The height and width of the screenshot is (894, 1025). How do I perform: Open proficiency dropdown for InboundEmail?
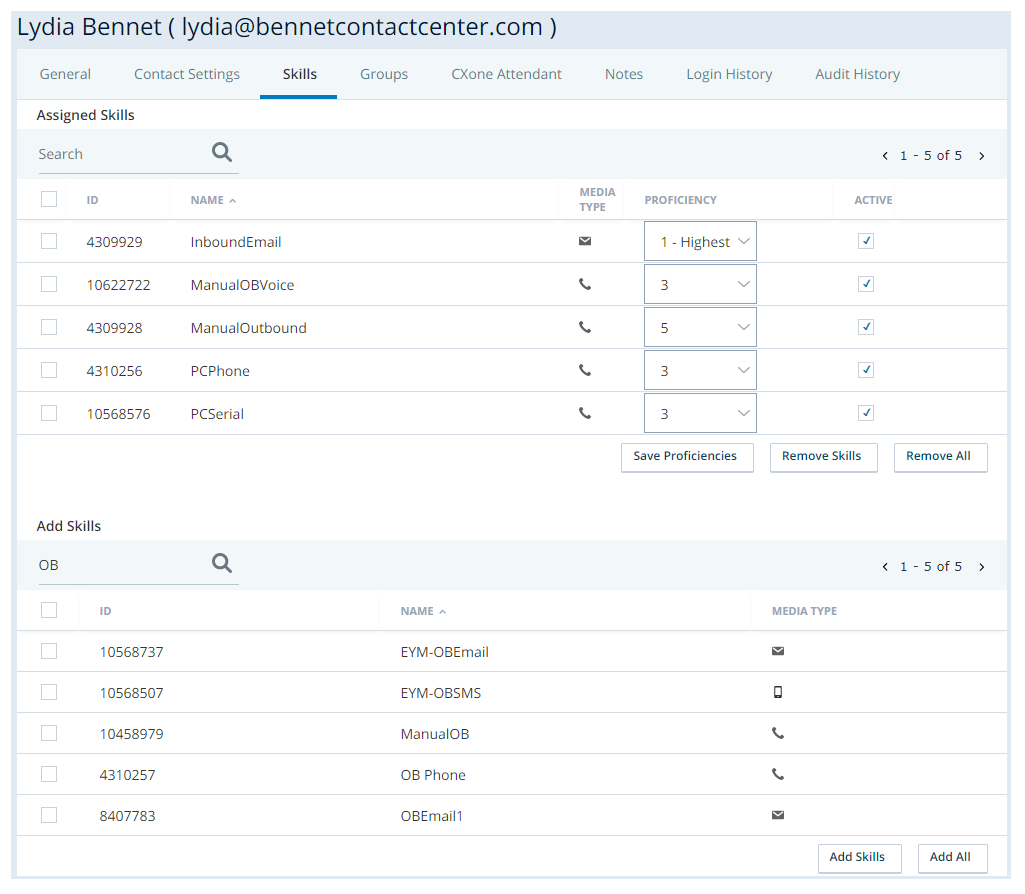(x=700, y=241)
